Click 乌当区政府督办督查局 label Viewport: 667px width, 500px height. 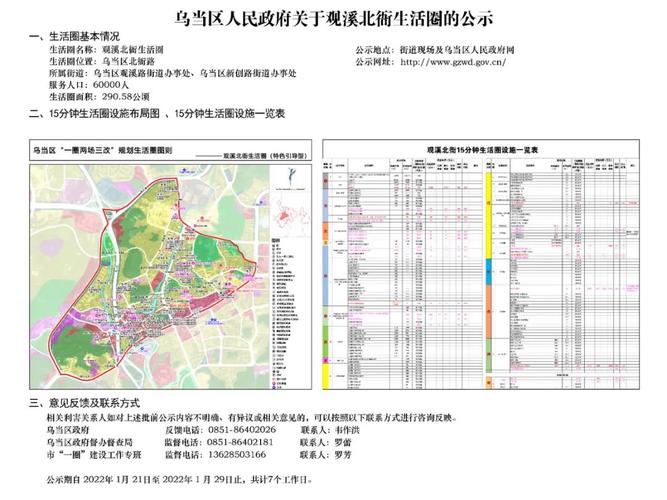pos(89,442)
